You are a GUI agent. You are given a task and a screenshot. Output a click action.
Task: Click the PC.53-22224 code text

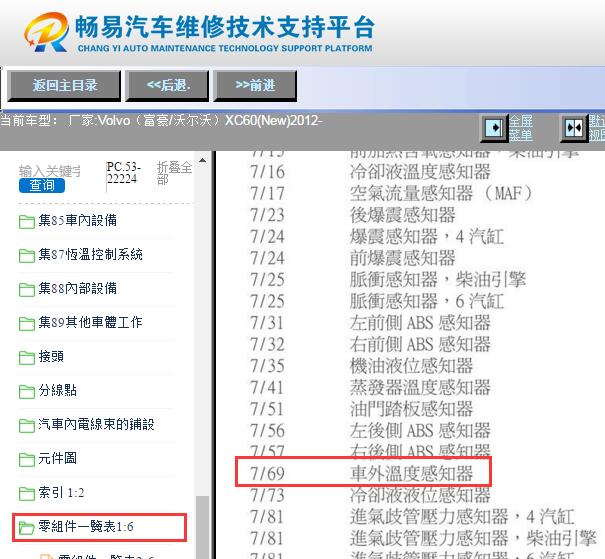click(123, 173)
